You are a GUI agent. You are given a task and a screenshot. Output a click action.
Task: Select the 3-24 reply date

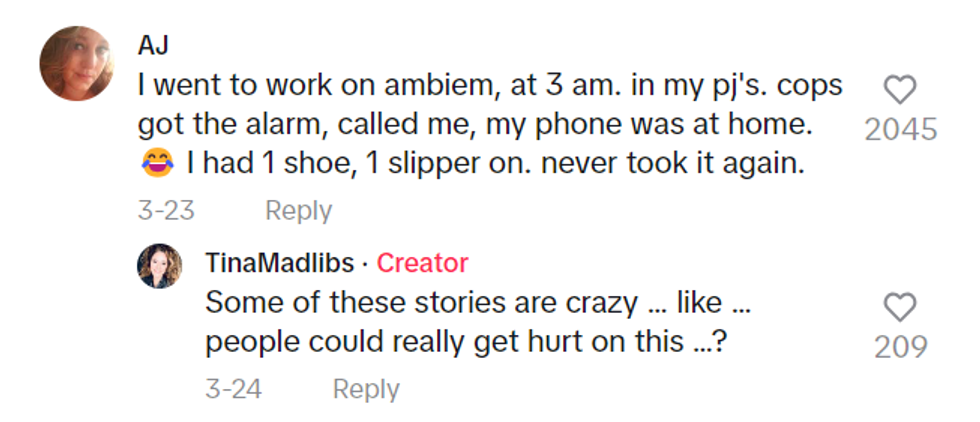[x=234, y=389]
